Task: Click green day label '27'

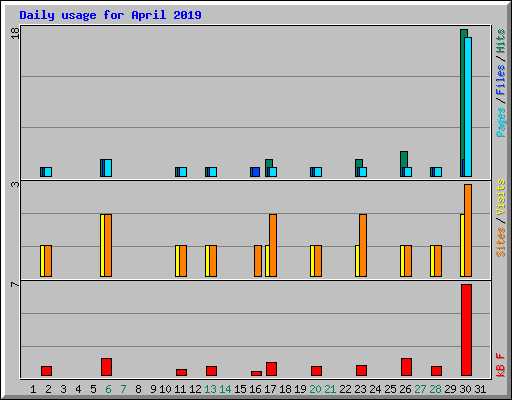Action: [420, 389]
